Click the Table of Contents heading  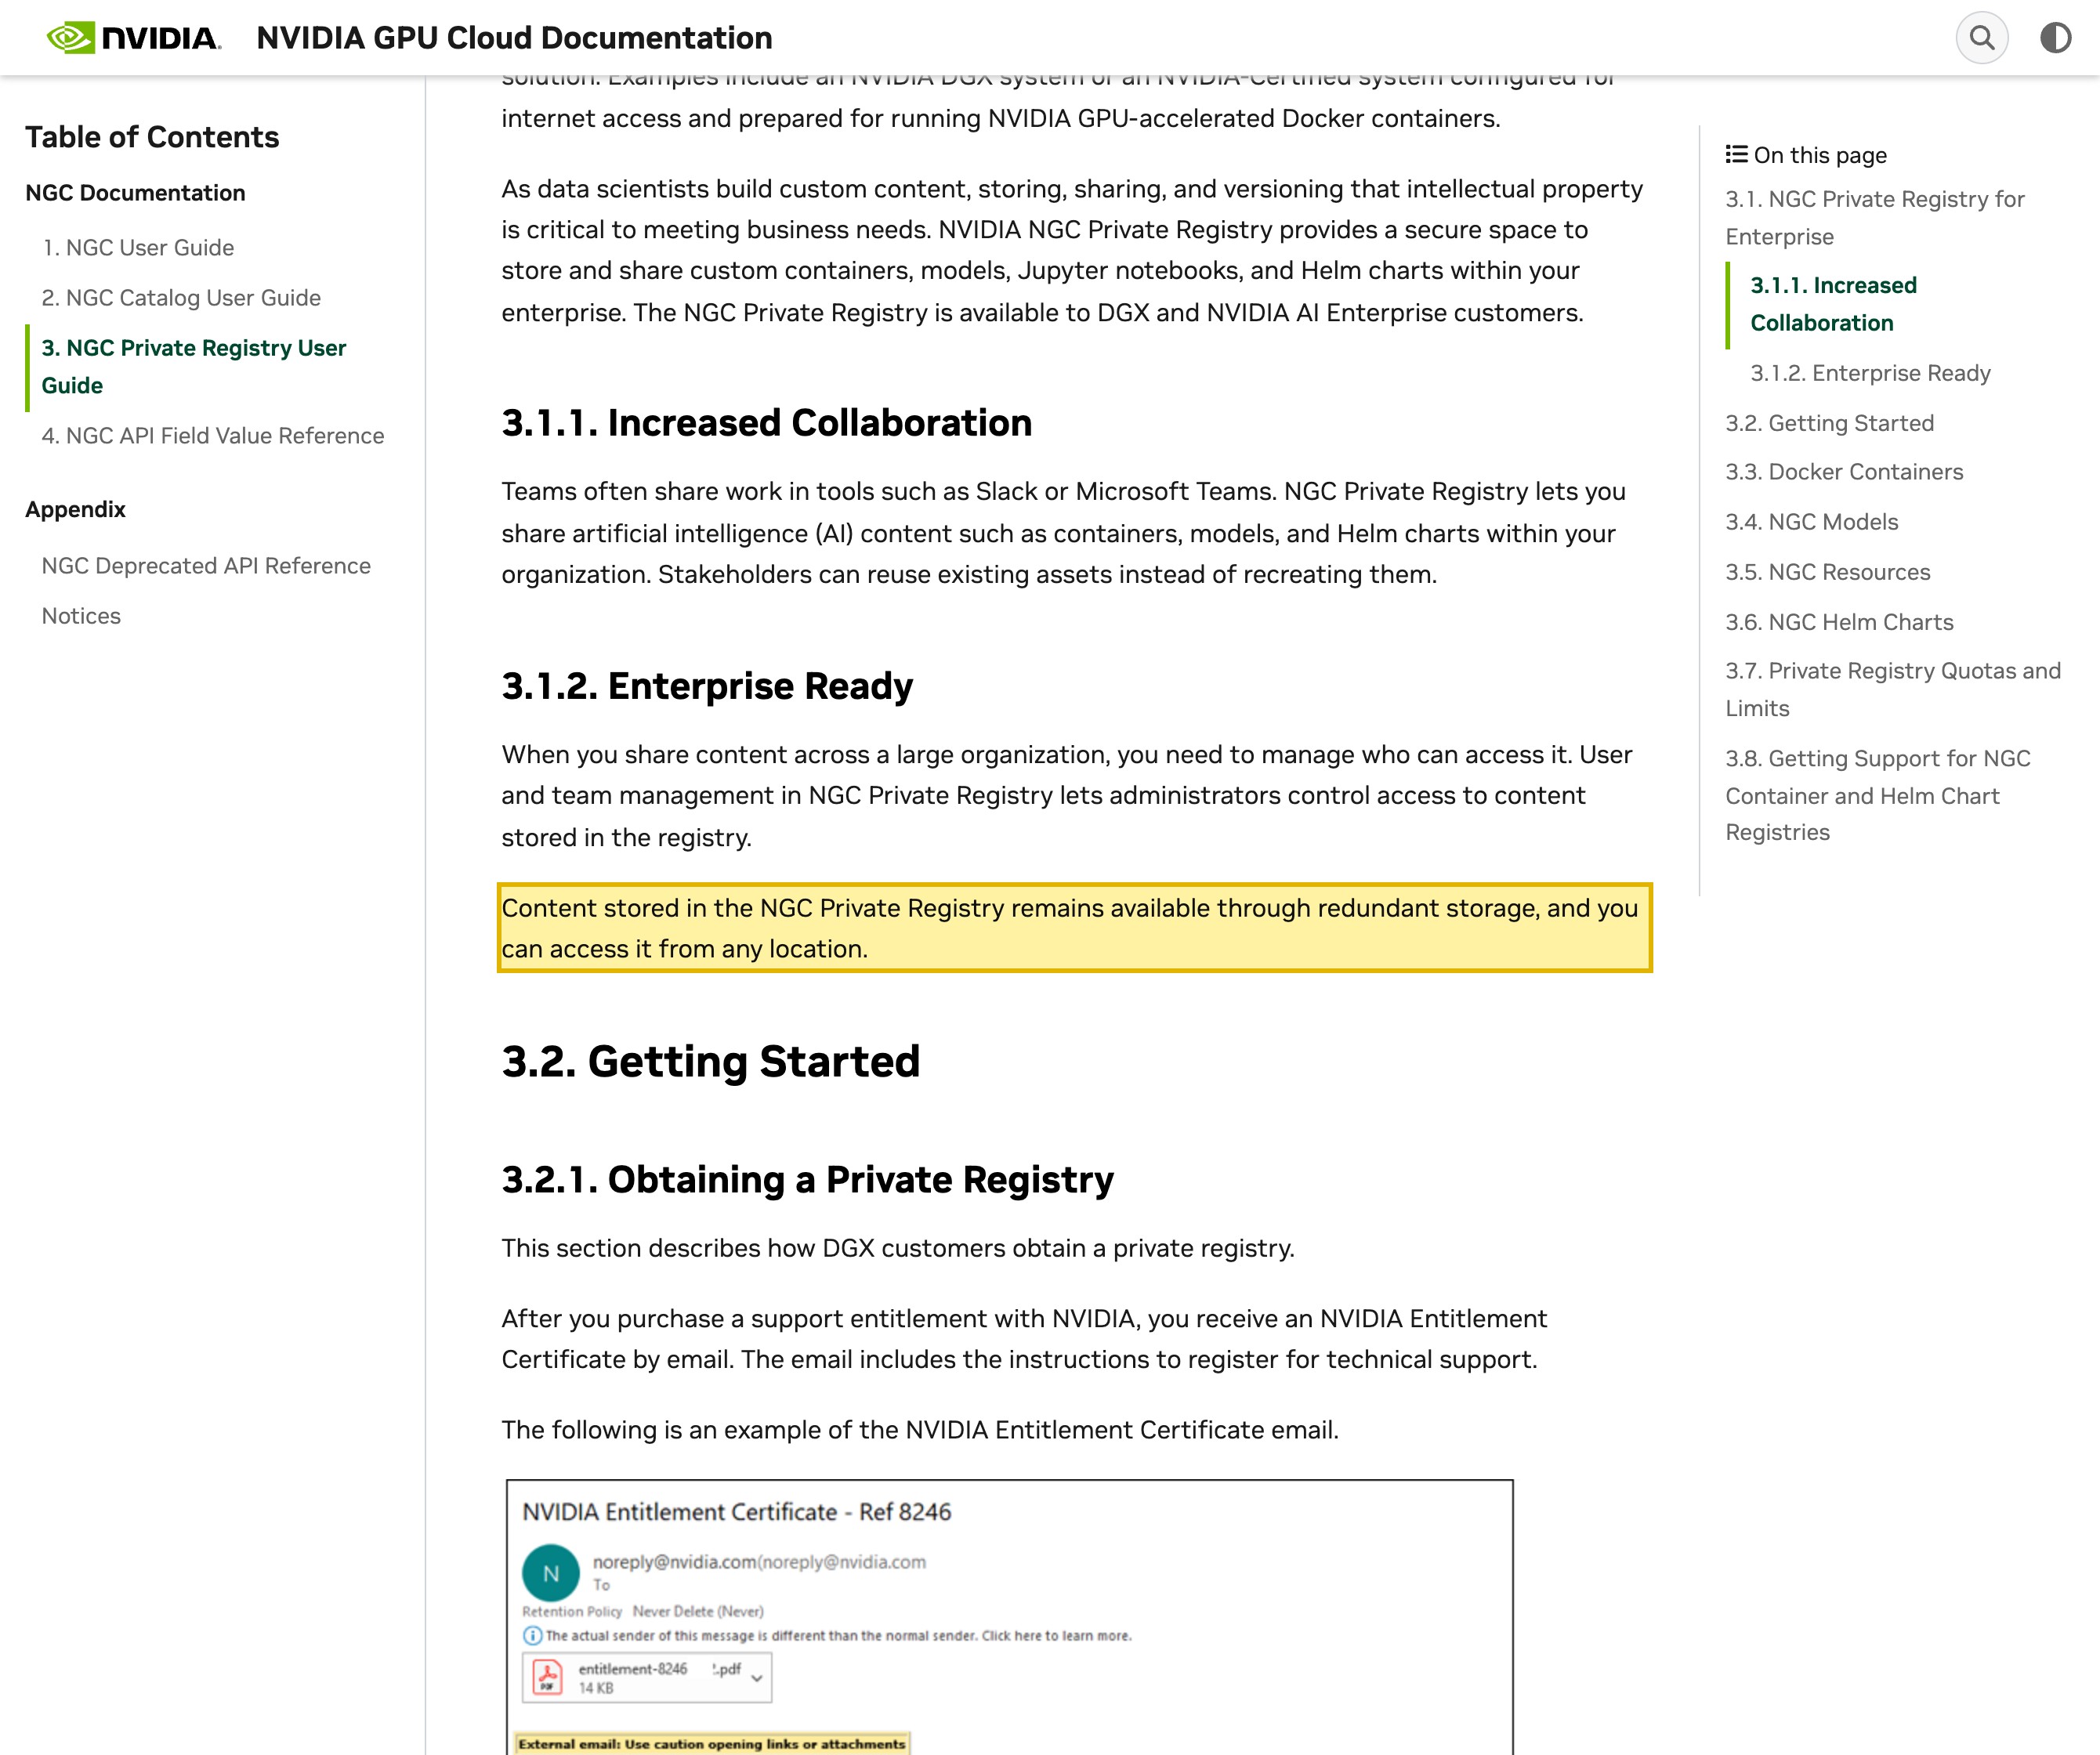(152, 137)
